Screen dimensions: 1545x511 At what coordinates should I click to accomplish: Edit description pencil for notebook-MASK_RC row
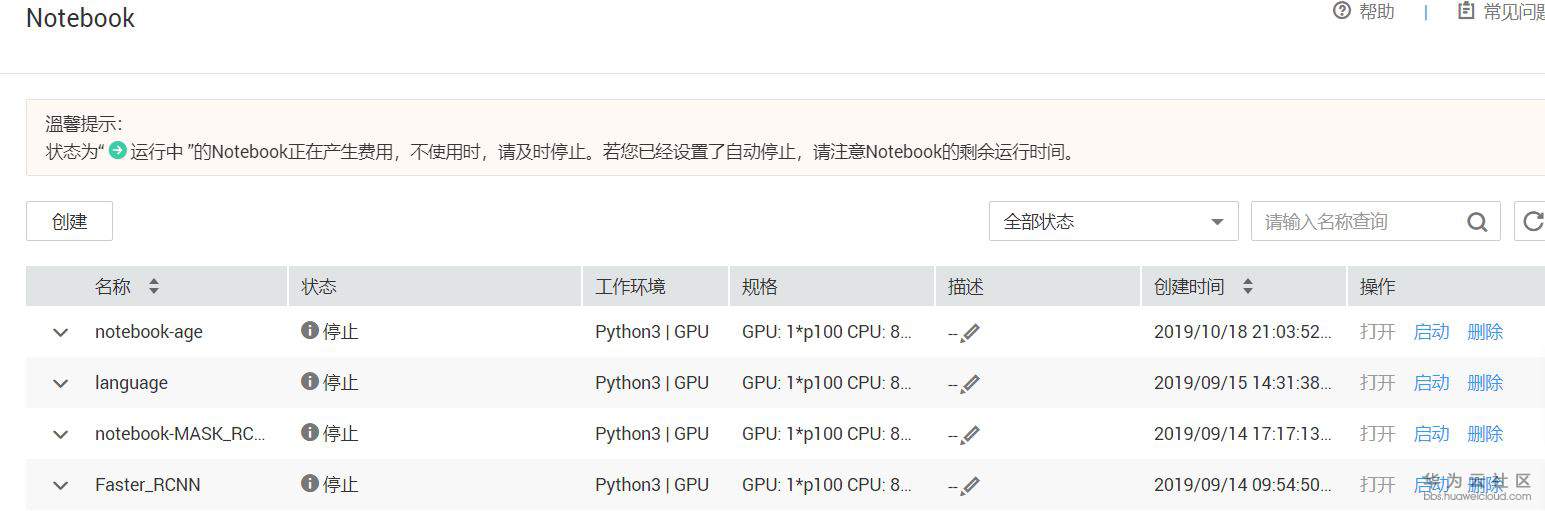(x=970, y=435)
